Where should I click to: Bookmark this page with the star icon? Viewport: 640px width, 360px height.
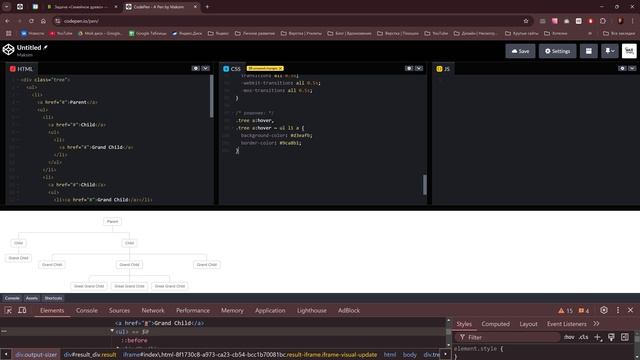526,21
